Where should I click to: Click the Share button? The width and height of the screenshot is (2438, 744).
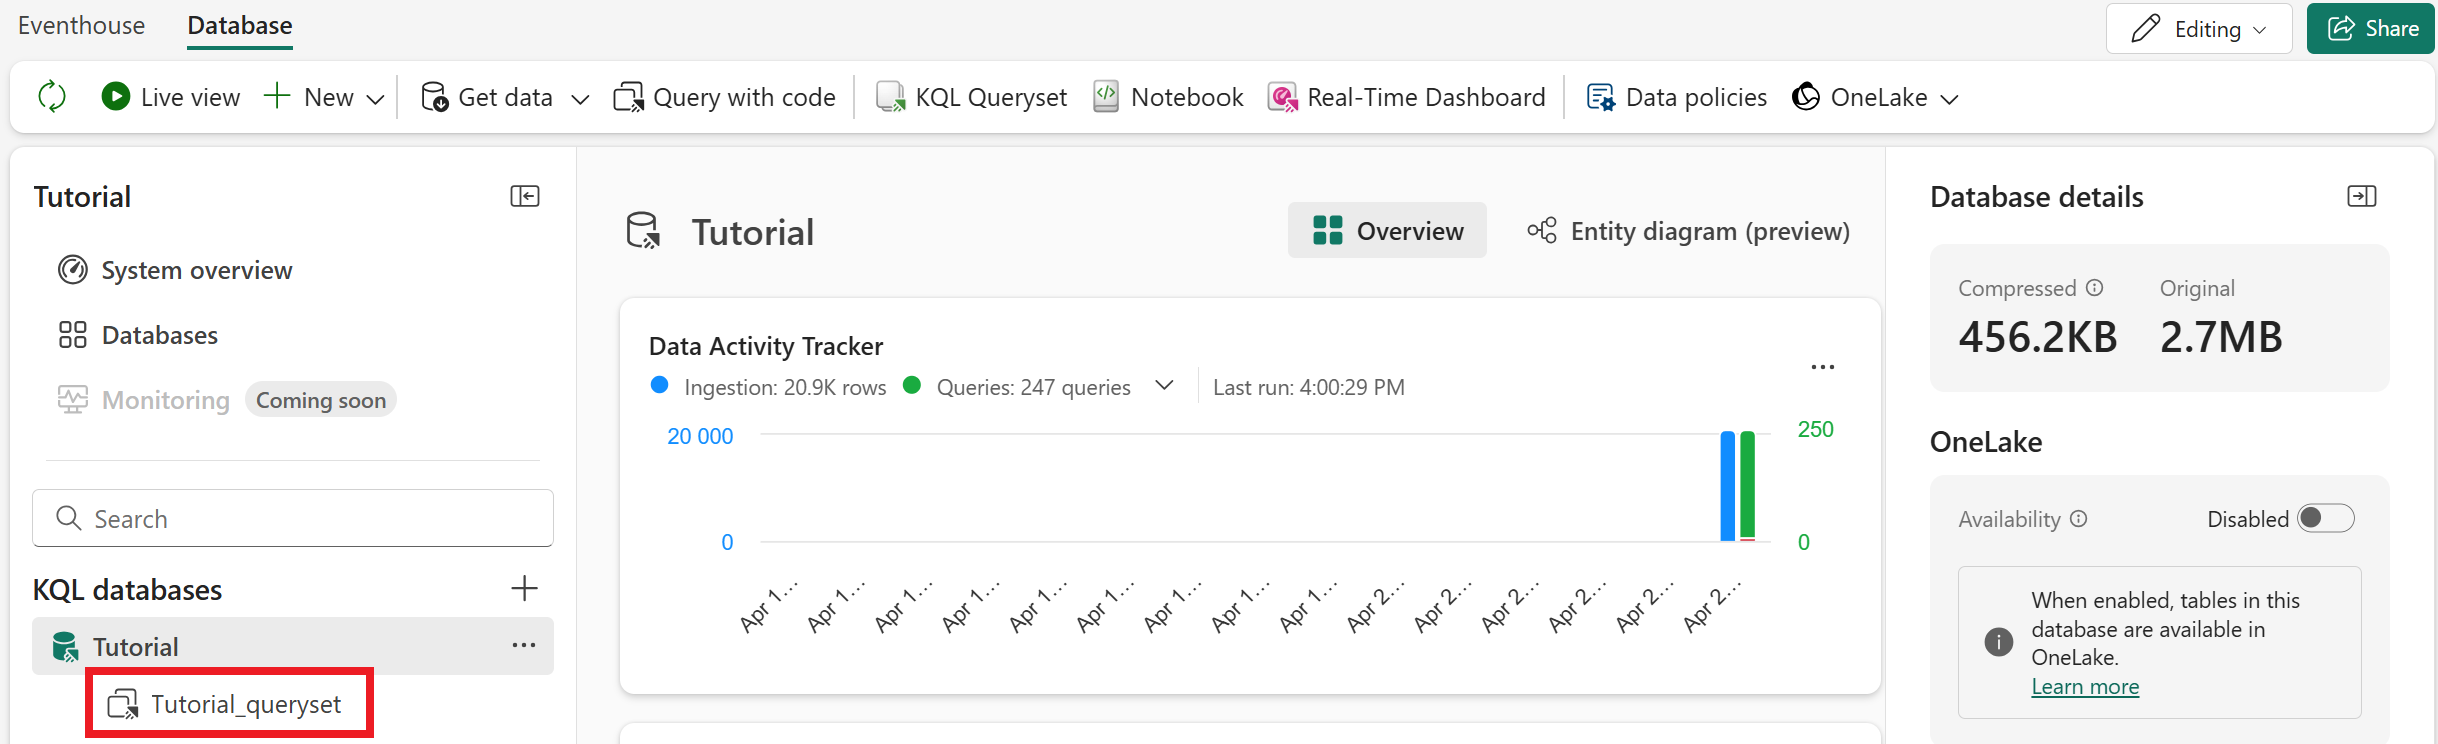coord(2370,29)
